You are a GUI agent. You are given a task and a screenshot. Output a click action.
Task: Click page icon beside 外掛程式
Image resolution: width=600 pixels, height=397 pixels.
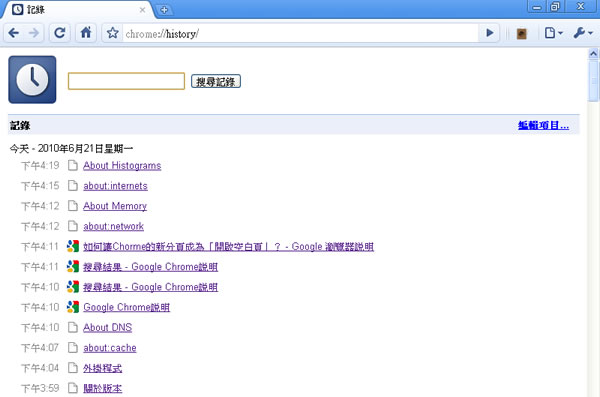pos(73,368)
